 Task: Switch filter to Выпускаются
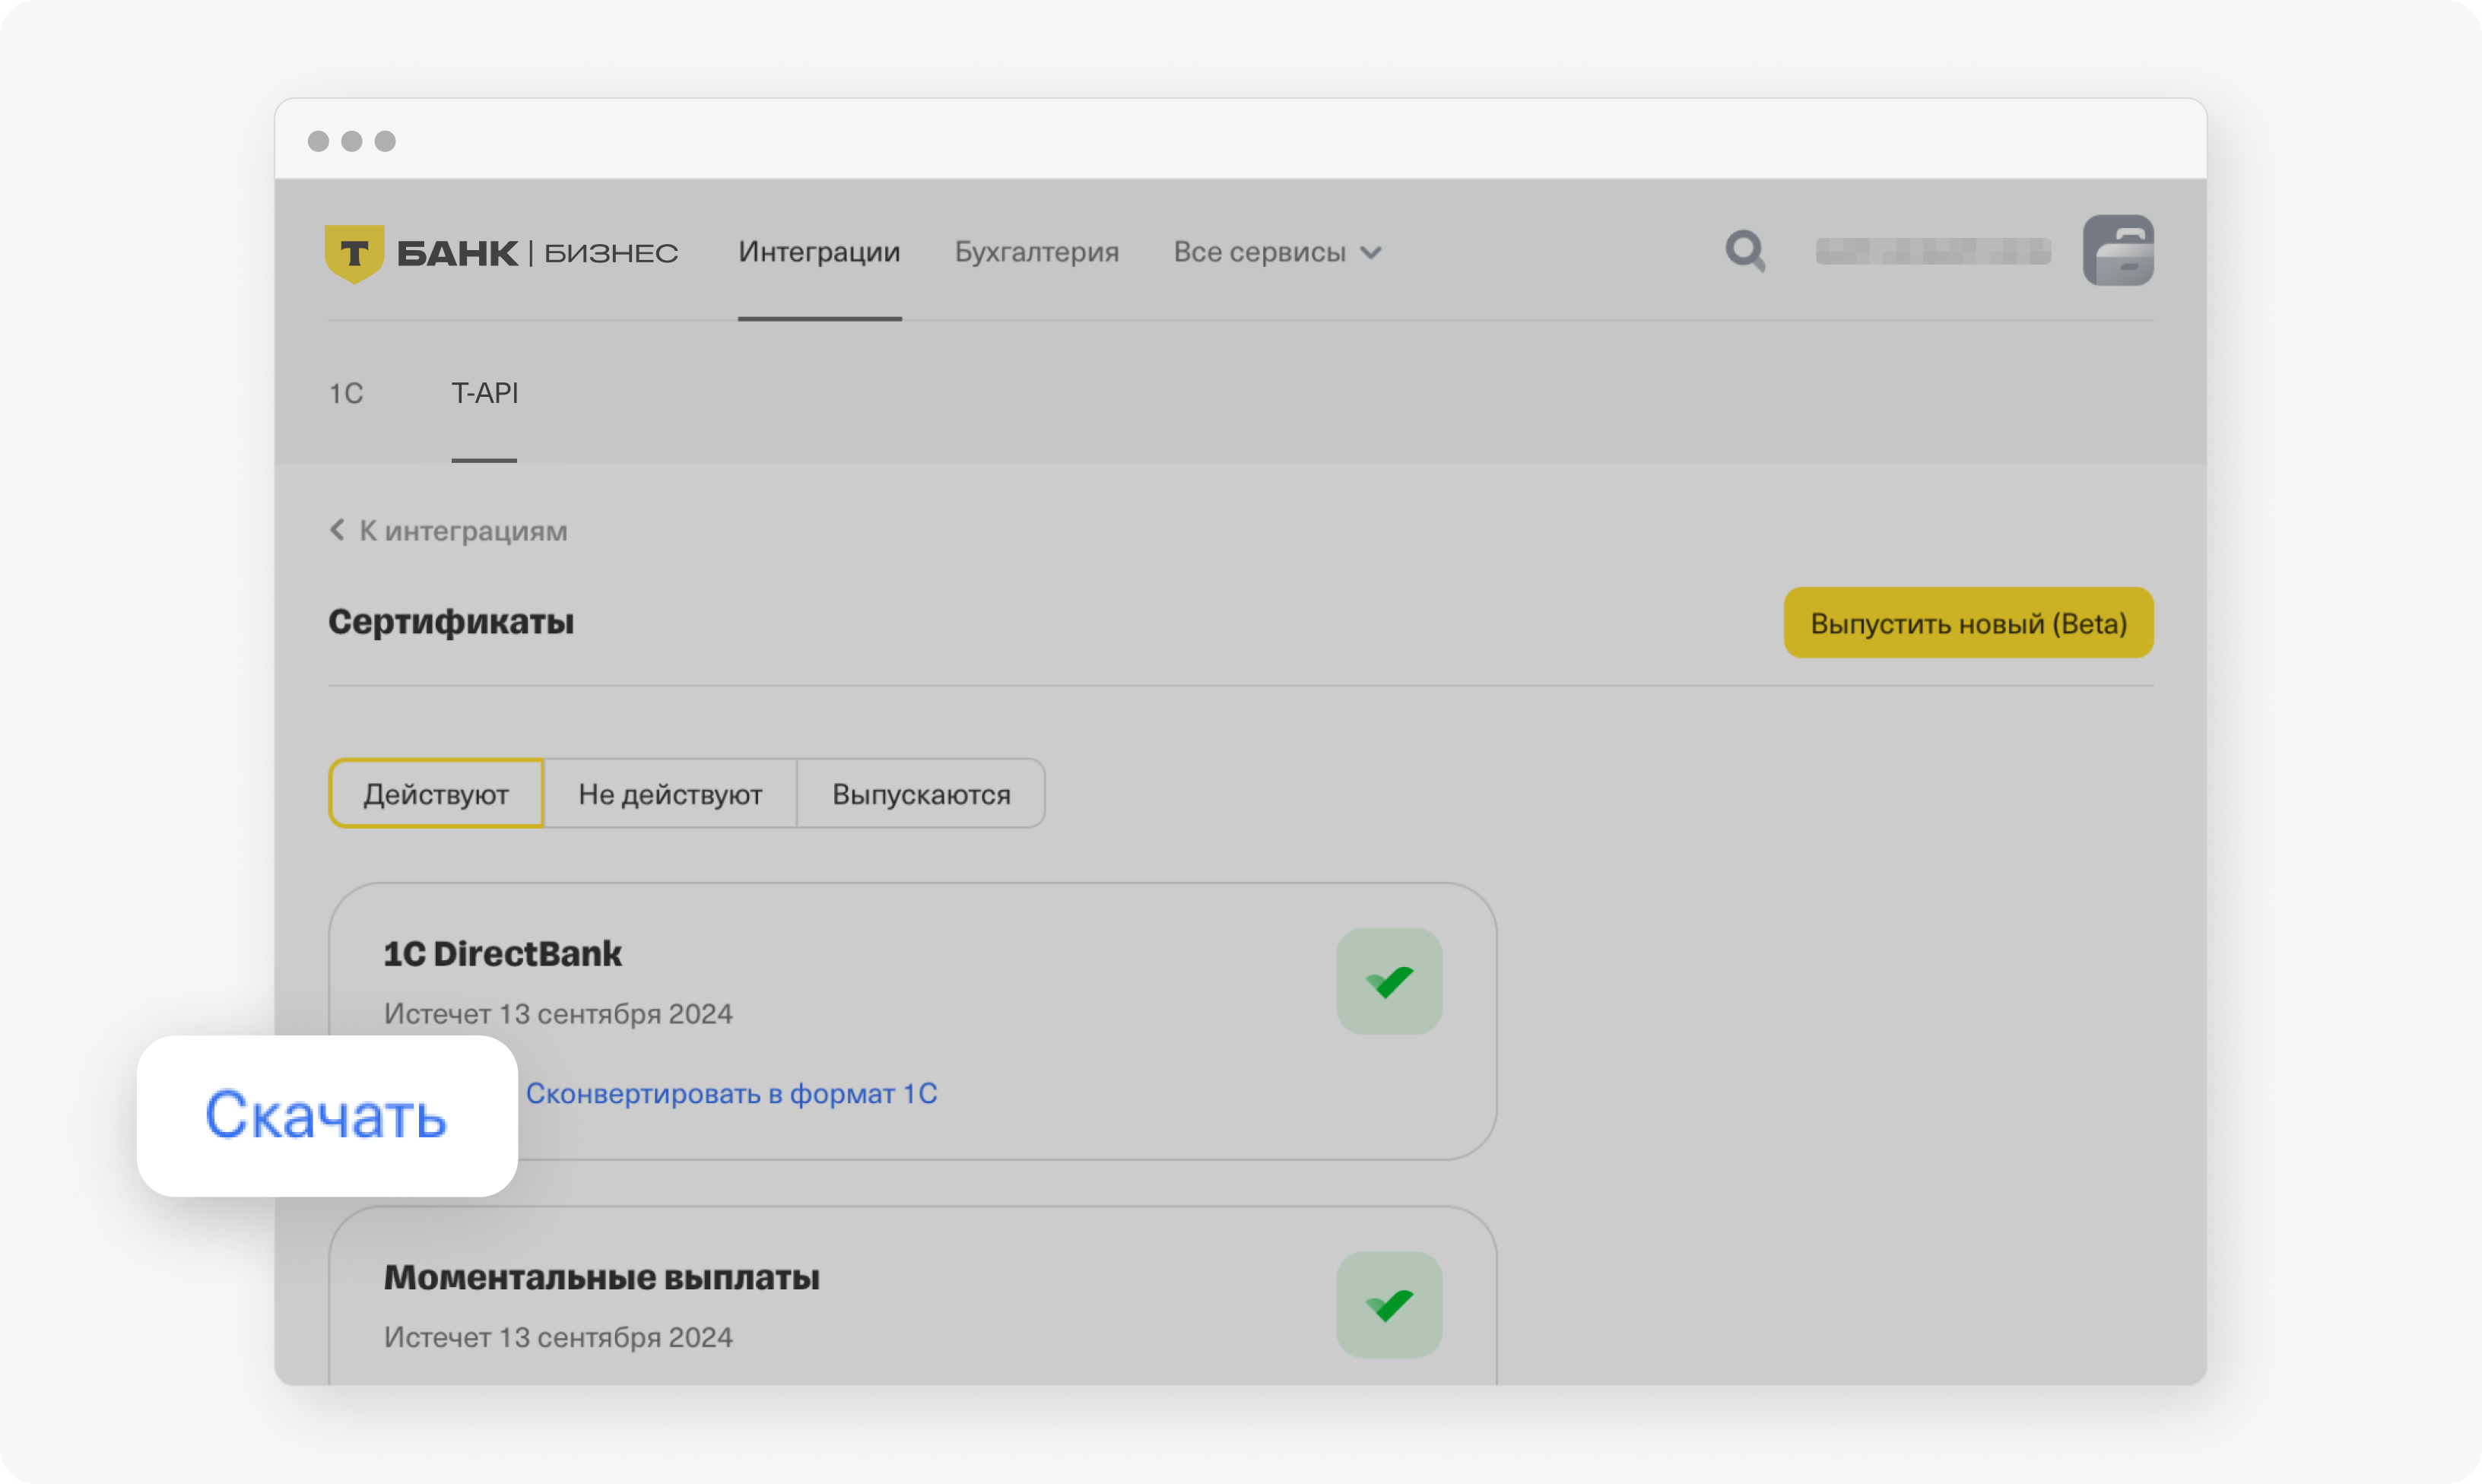click(x=921, y=793)
